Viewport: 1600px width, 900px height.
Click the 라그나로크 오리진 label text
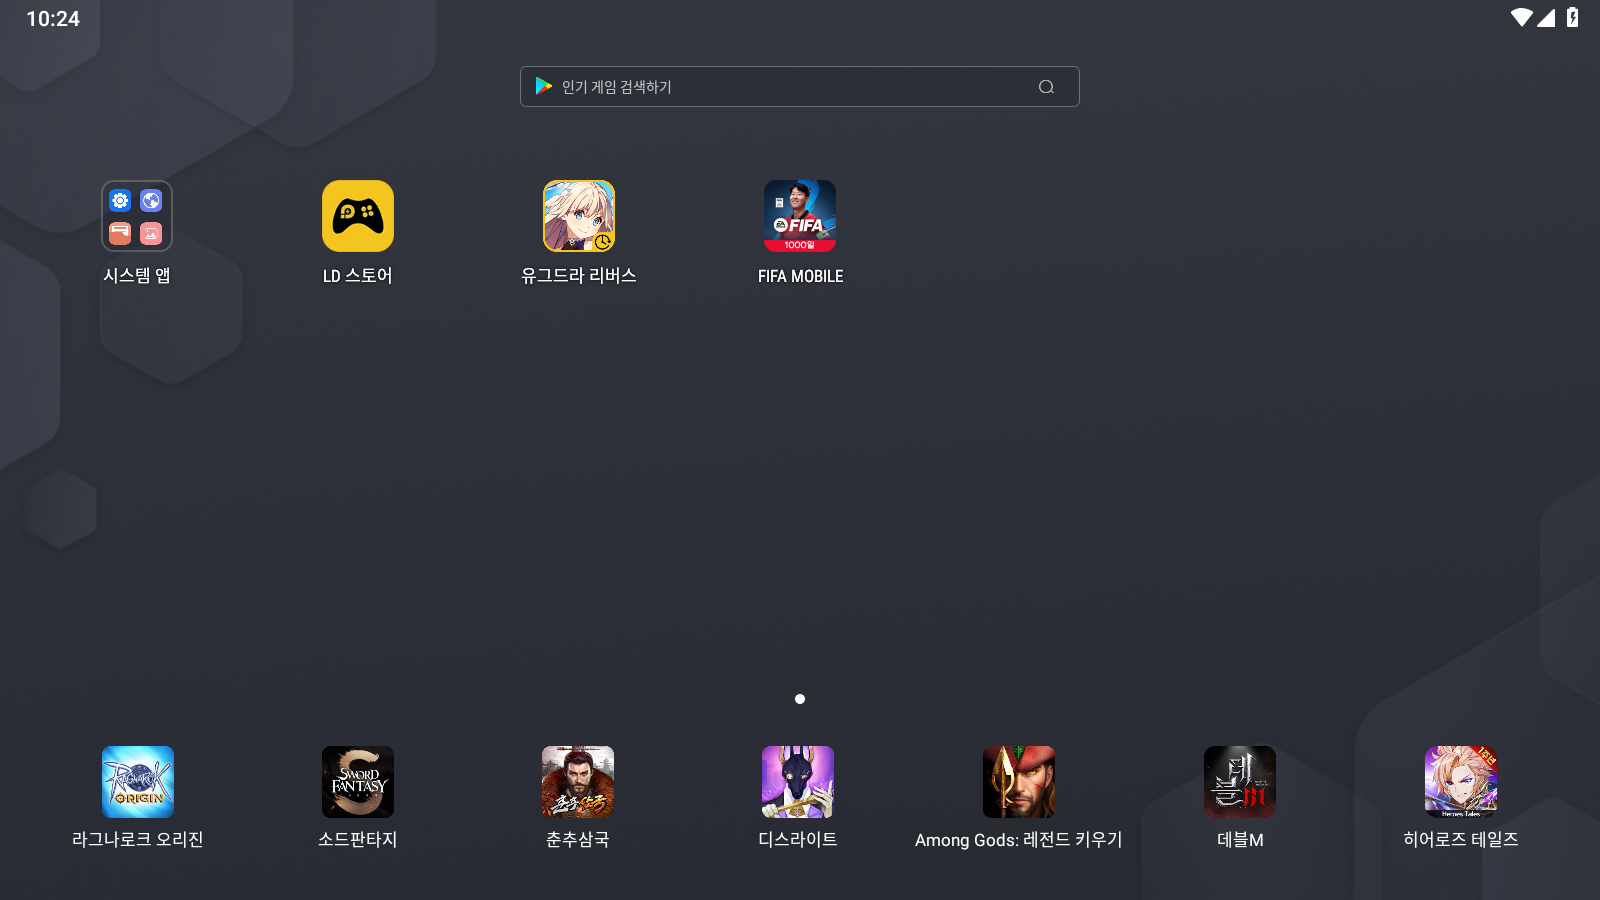click(x=138, y=840)
